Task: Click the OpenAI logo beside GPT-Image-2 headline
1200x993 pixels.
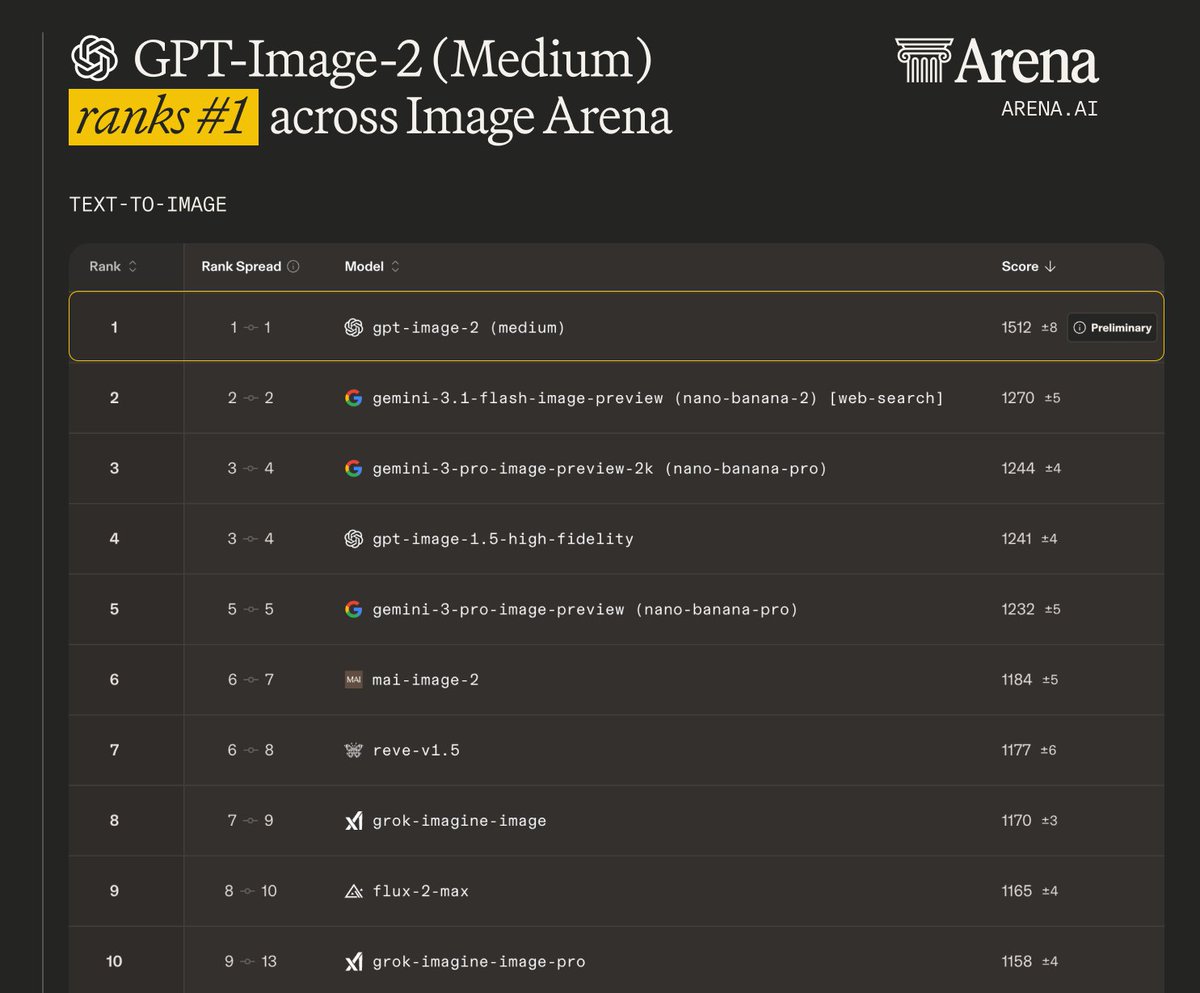Action: (95, 59)
